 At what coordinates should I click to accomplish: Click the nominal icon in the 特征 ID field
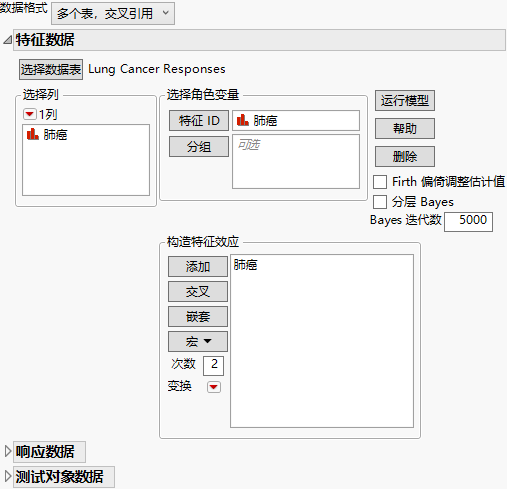click(243, 120)
